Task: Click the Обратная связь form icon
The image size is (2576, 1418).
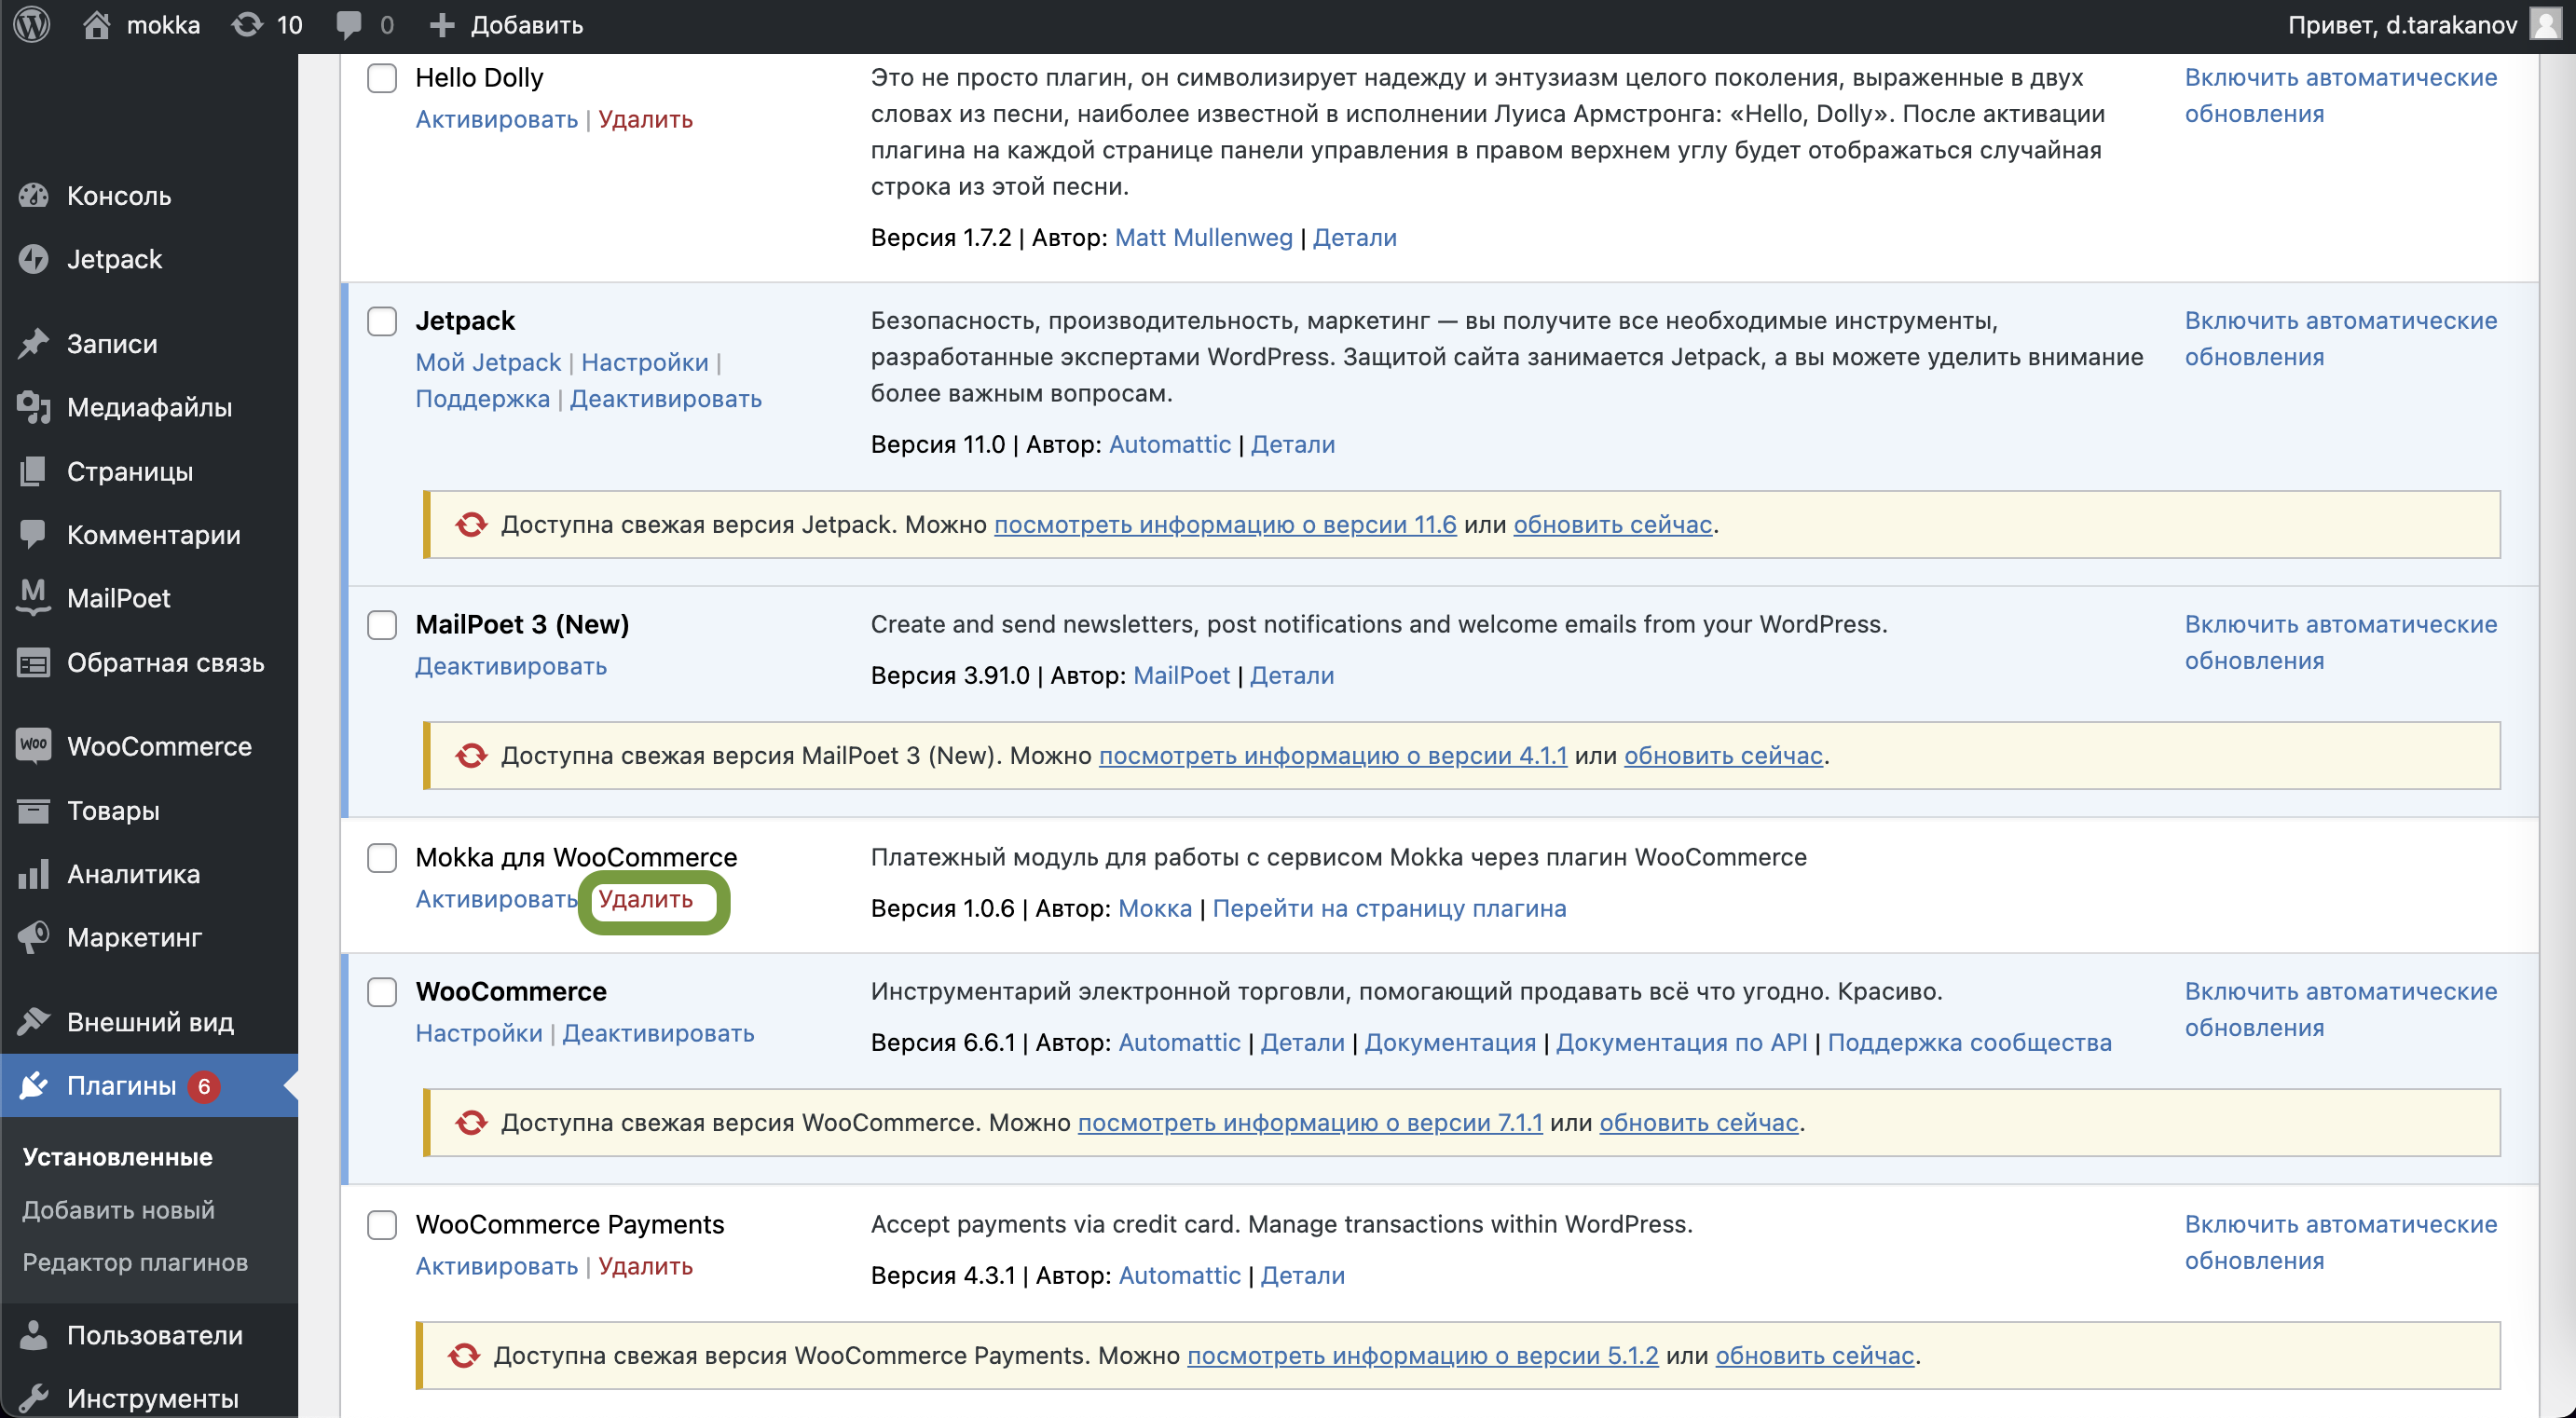Action: pos(33,662)
